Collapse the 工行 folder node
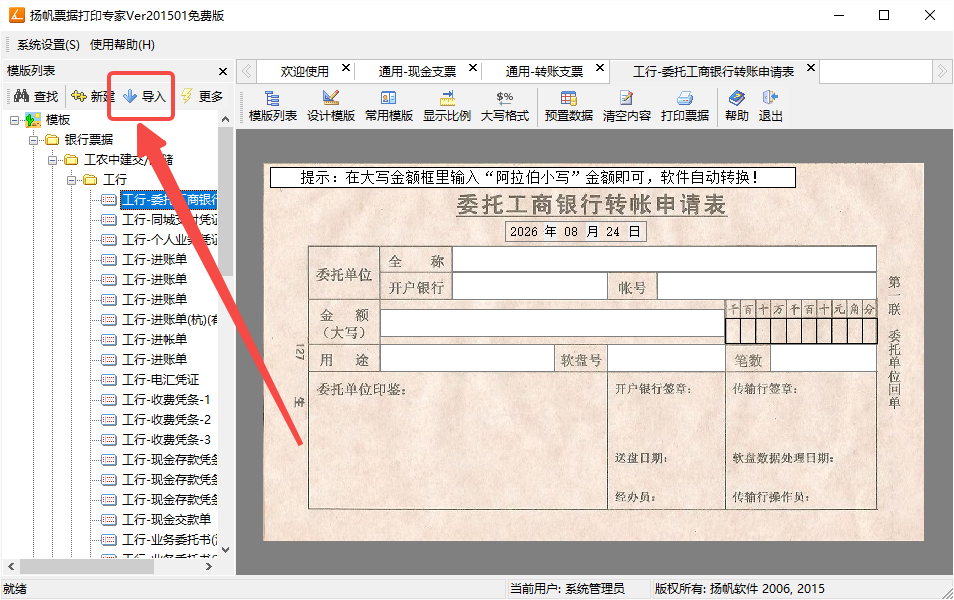The image size is (954, 600). pyautogui.click(x=72, y=180)
